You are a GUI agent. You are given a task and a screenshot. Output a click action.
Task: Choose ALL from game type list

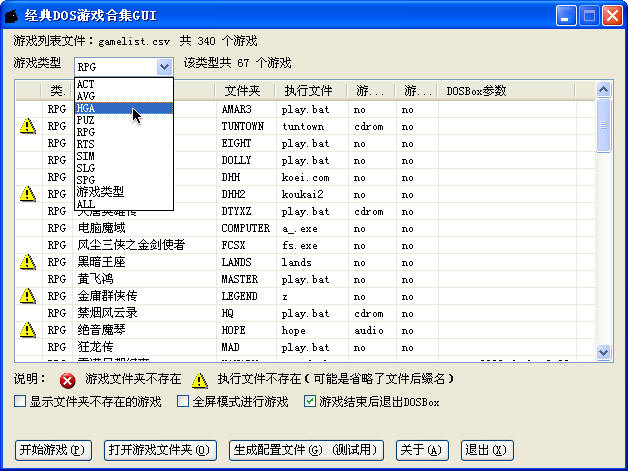(124, 204)
